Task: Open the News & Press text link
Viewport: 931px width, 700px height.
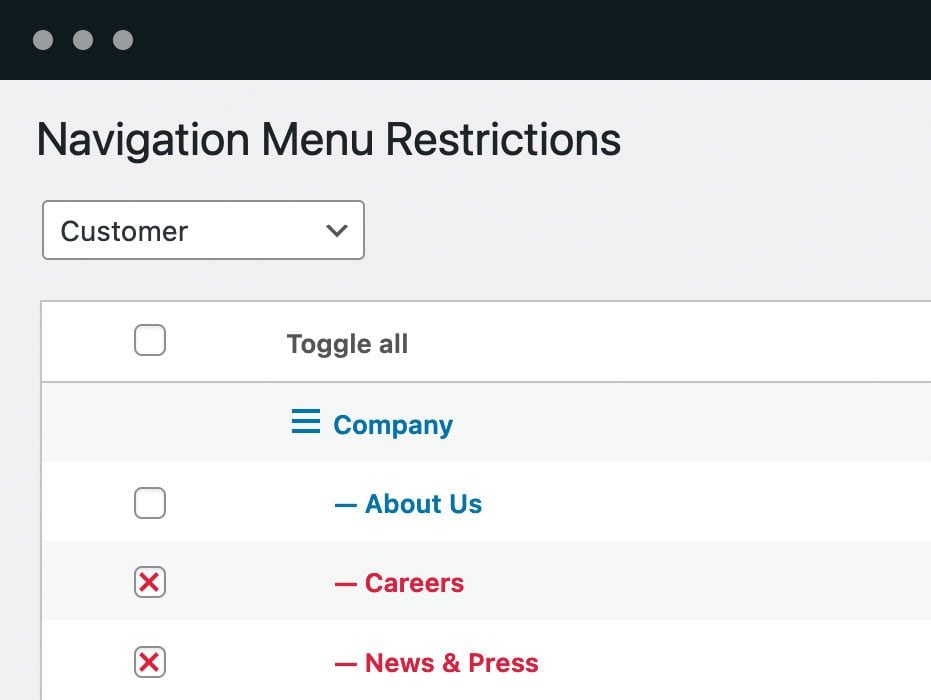Action: (451, 663)
